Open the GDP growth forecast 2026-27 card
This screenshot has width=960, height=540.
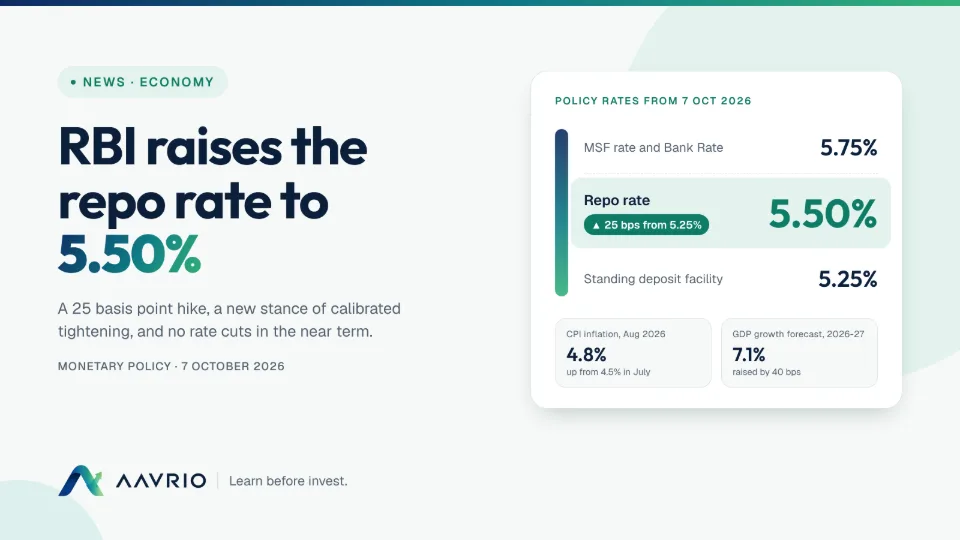point(799,353)
